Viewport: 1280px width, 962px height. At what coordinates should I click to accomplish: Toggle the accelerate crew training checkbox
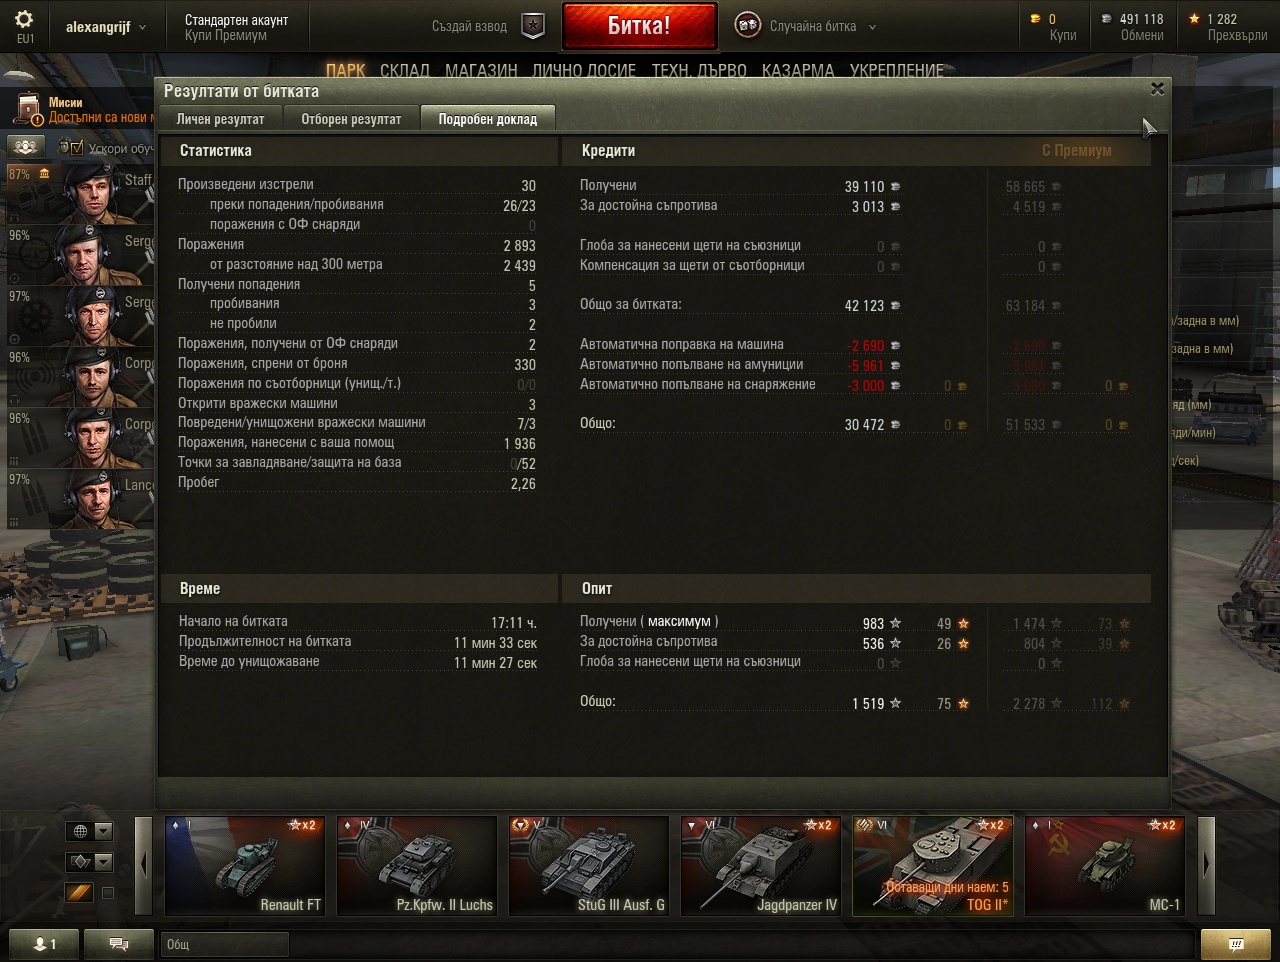[x=77, y=148]
